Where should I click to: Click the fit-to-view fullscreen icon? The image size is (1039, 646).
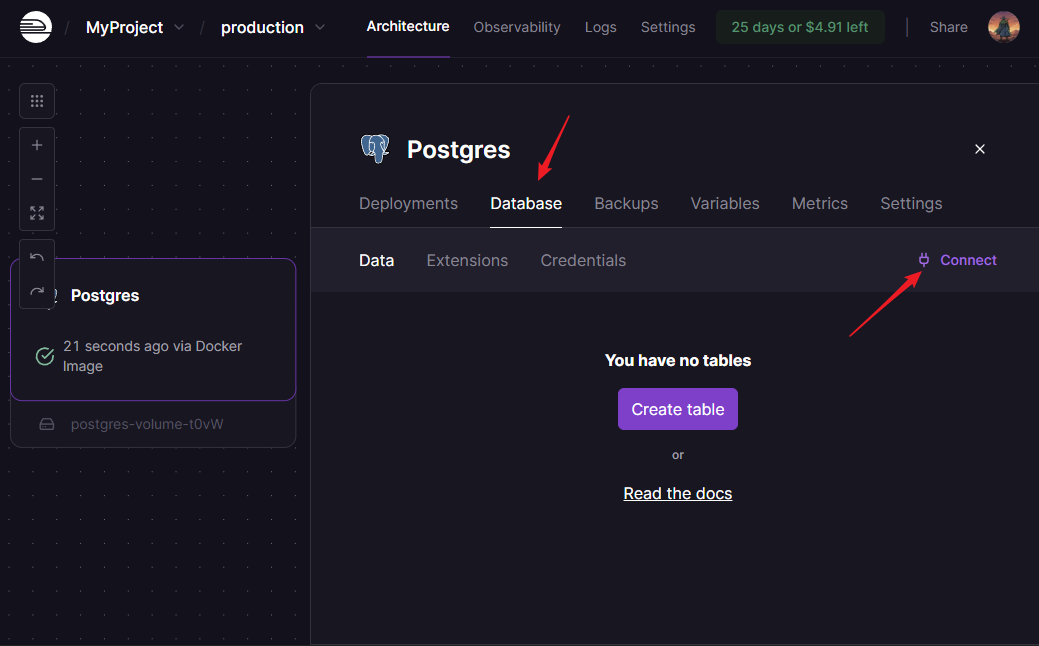(37, 213)
